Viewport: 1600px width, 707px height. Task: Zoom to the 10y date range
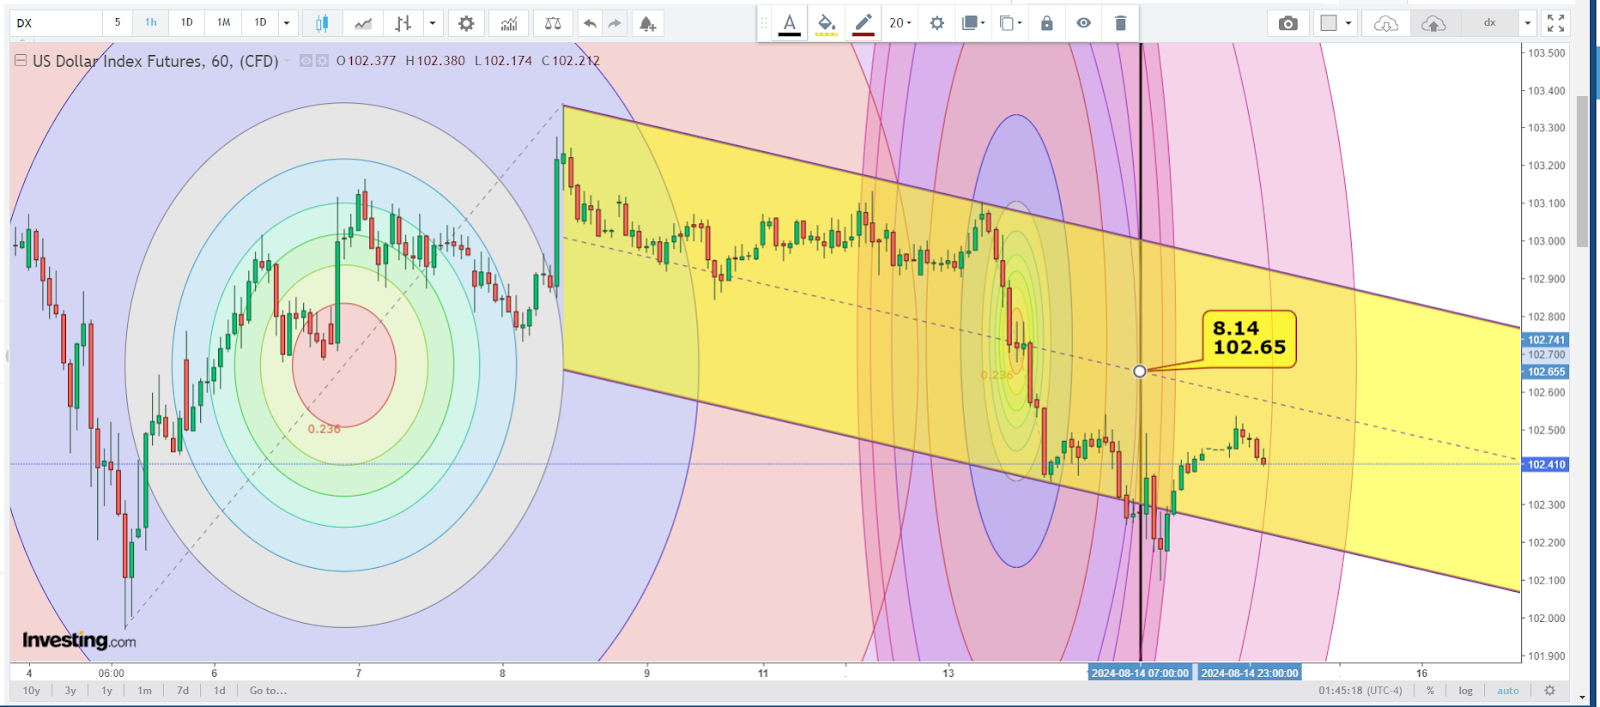pos(32,690)
